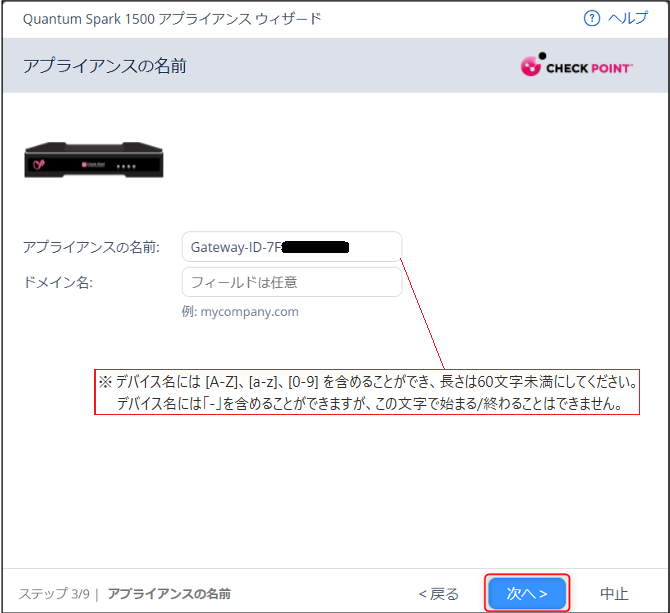This screenshot has width=670, height=613.
Task: Open the ヘルプ link
Action: click(x=628, y=18)
